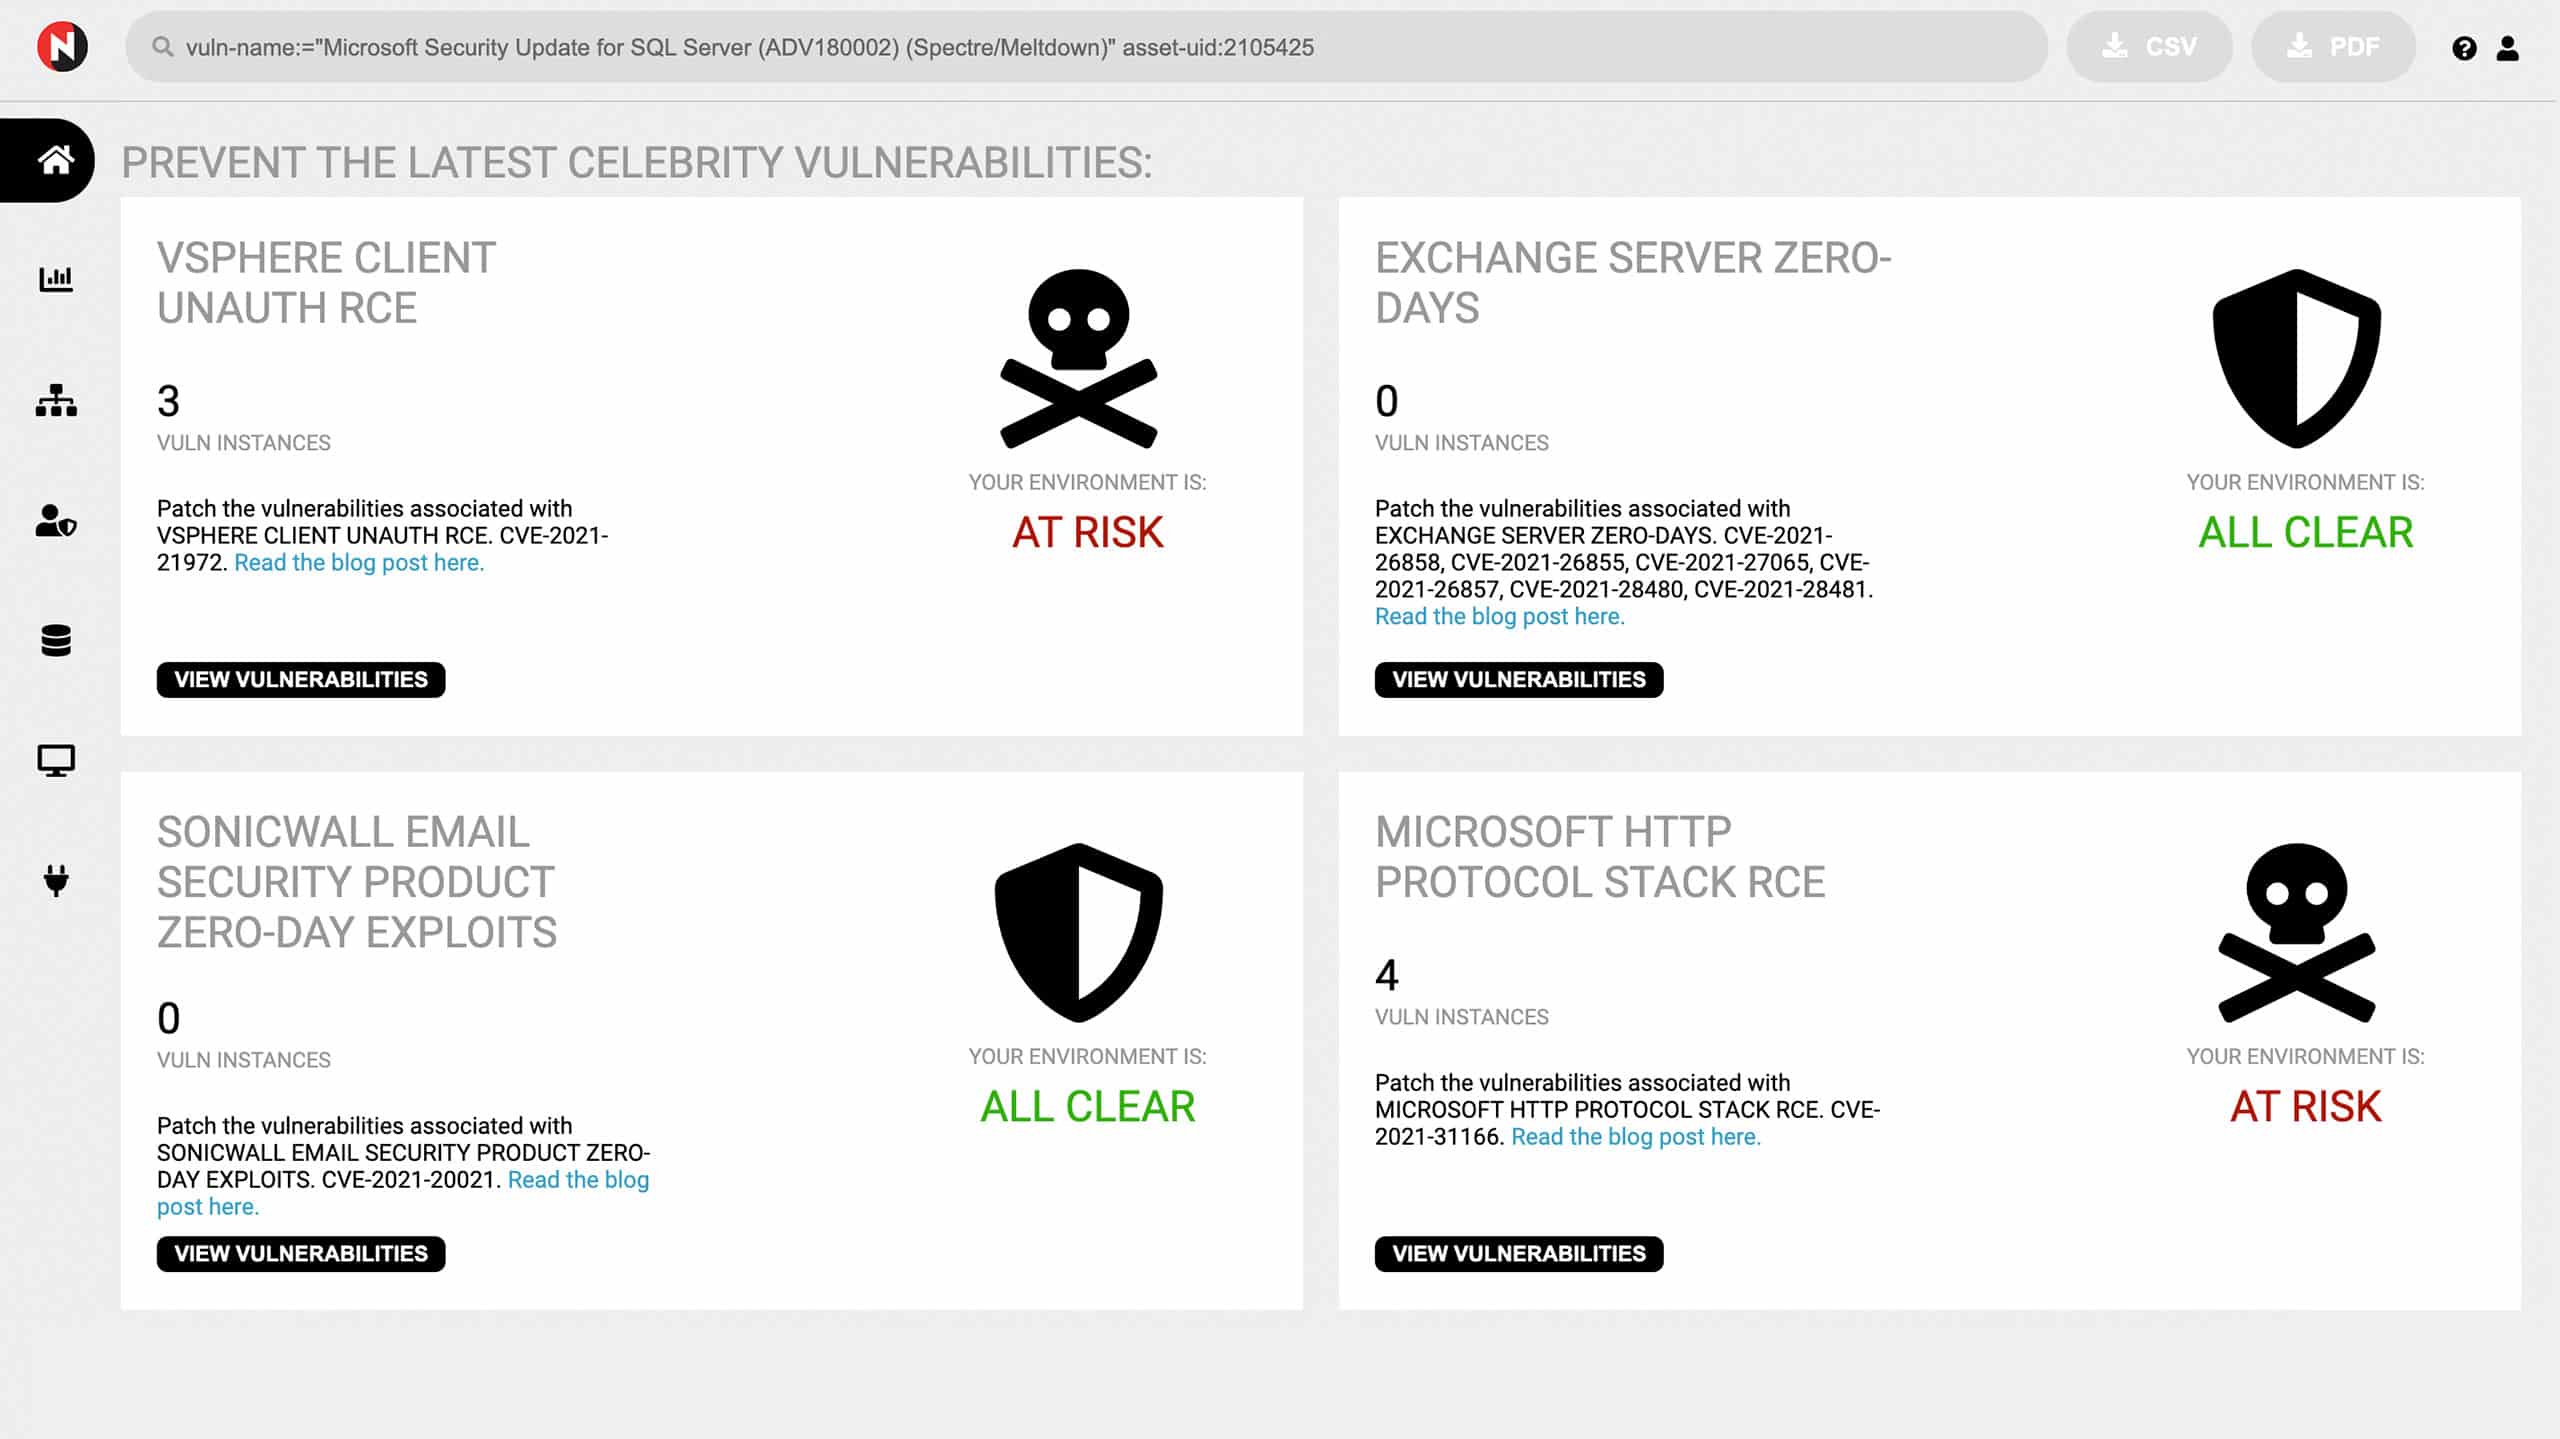View vulnerabilities for SonicWall Email Security
Screen dimensions: 2560x1439
pos(301,1254)
